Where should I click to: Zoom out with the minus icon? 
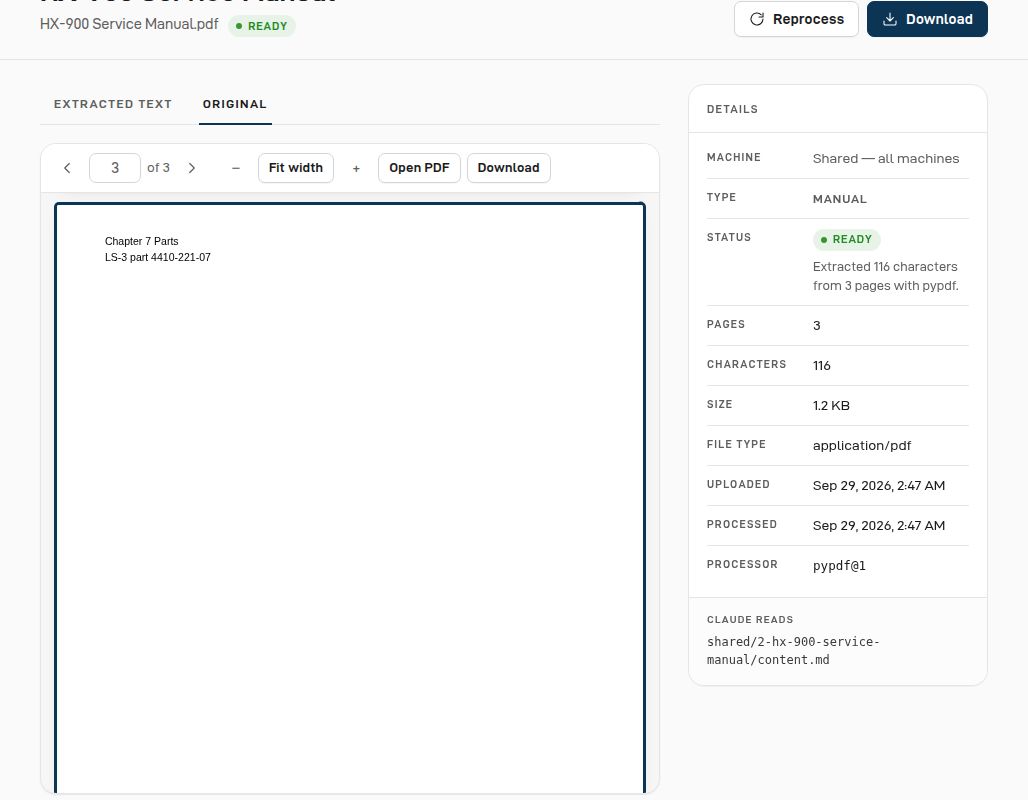236,168
